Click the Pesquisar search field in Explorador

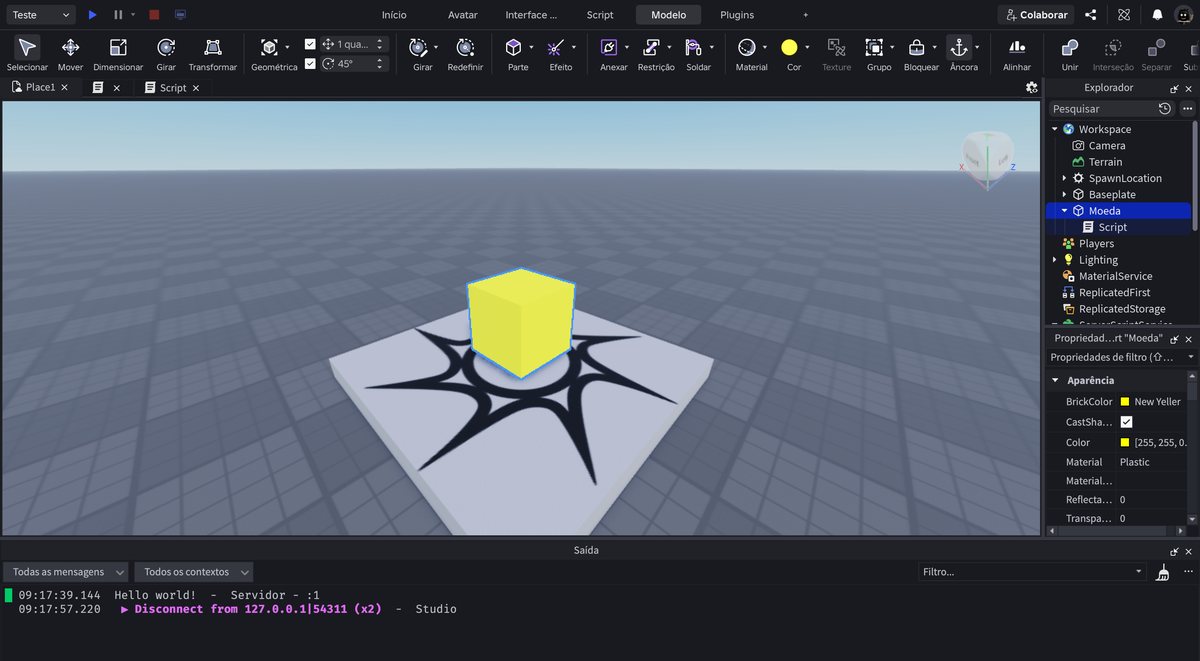(1102, 108)
